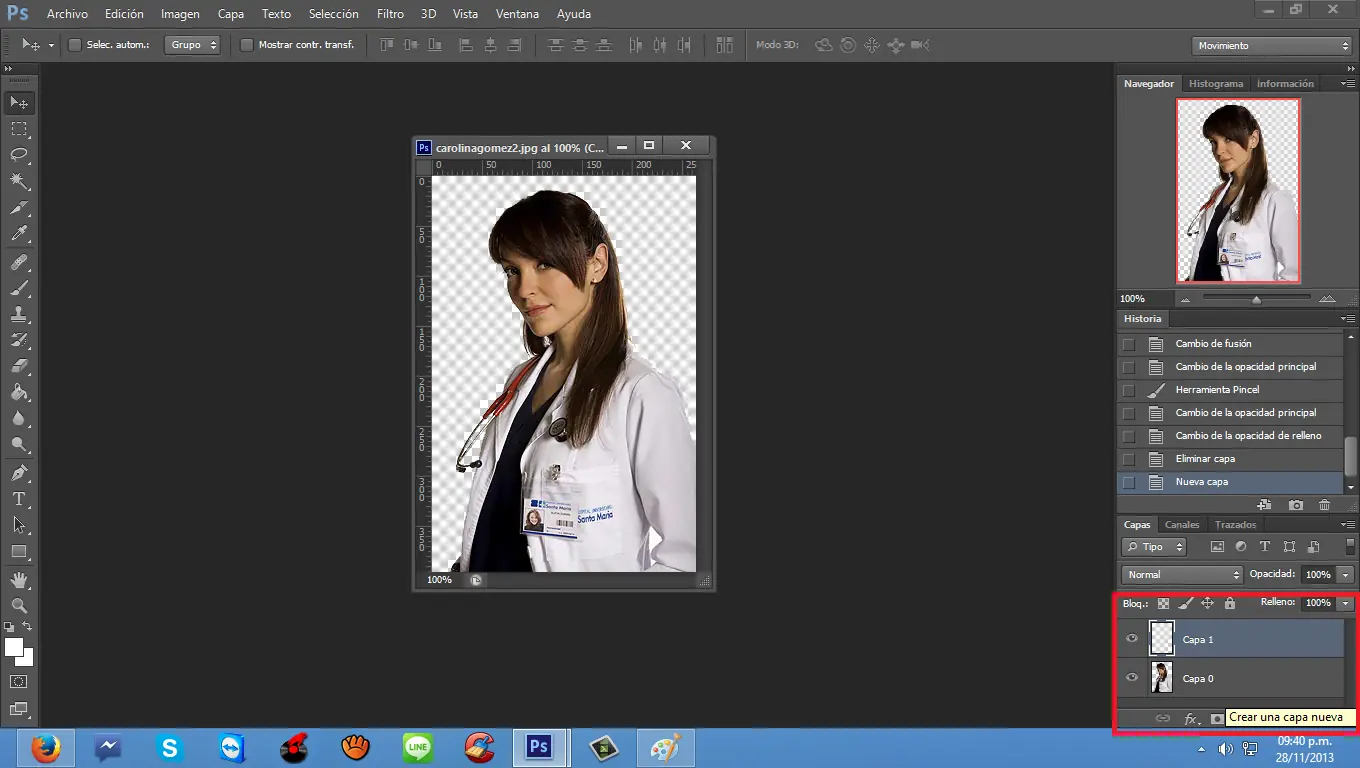Screen dimensions: 1360x768
Task: Open the Navegador panel options menu
Action: point(1346,84)
